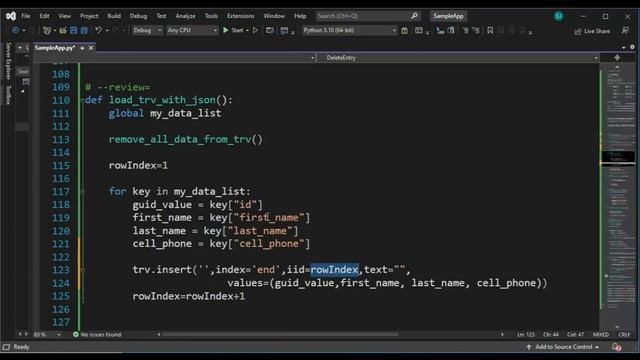Click the browser window toolbar icon after Start
Image resolution: width=640 pixels, height=360 pixels.
tap(270, 30)
